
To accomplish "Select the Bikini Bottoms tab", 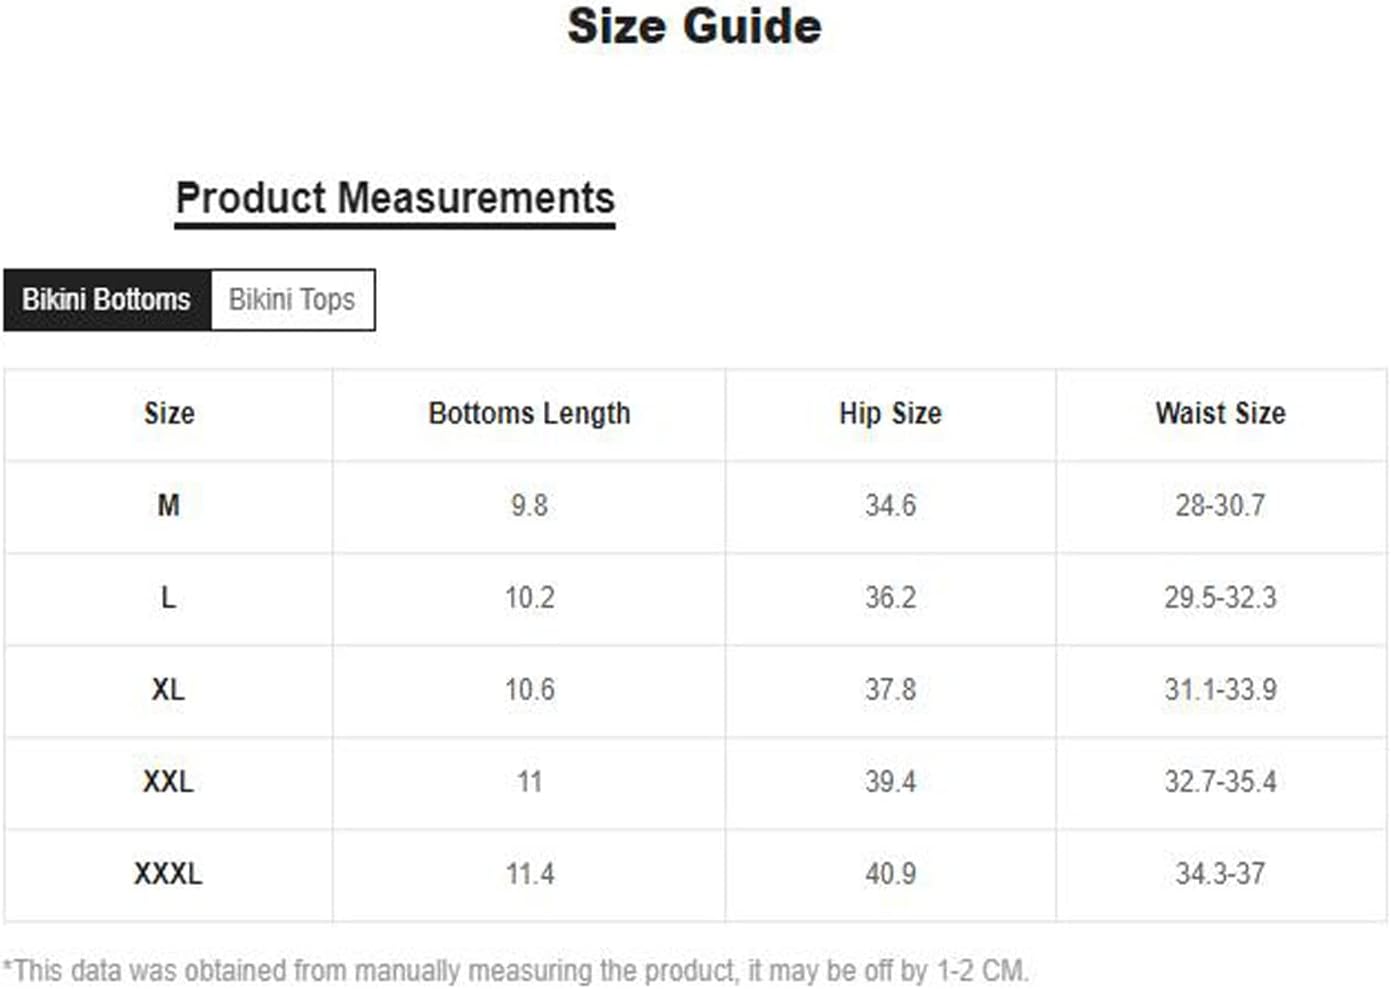I will [107, 299].
